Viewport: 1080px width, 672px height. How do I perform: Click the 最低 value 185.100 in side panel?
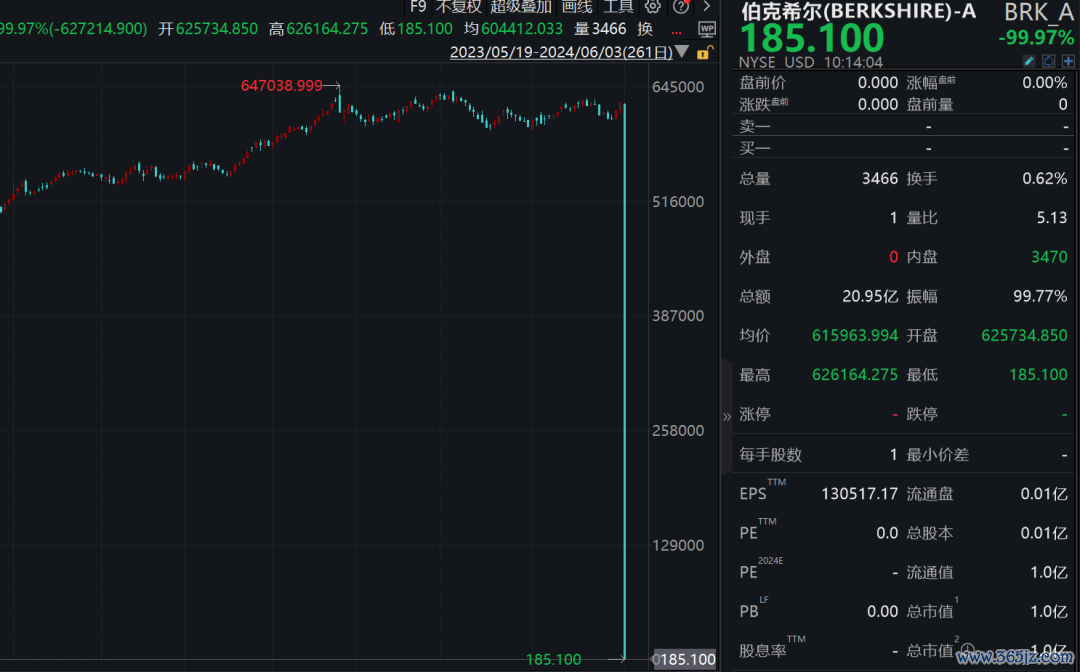(x=1038, y=375)
